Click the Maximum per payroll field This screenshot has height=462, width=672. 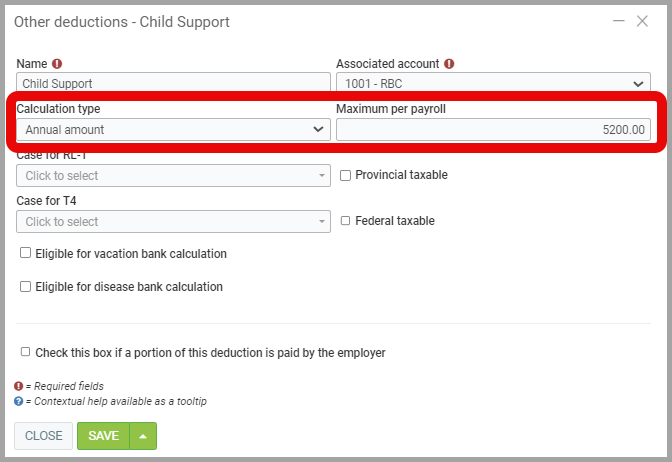(493, 130)
